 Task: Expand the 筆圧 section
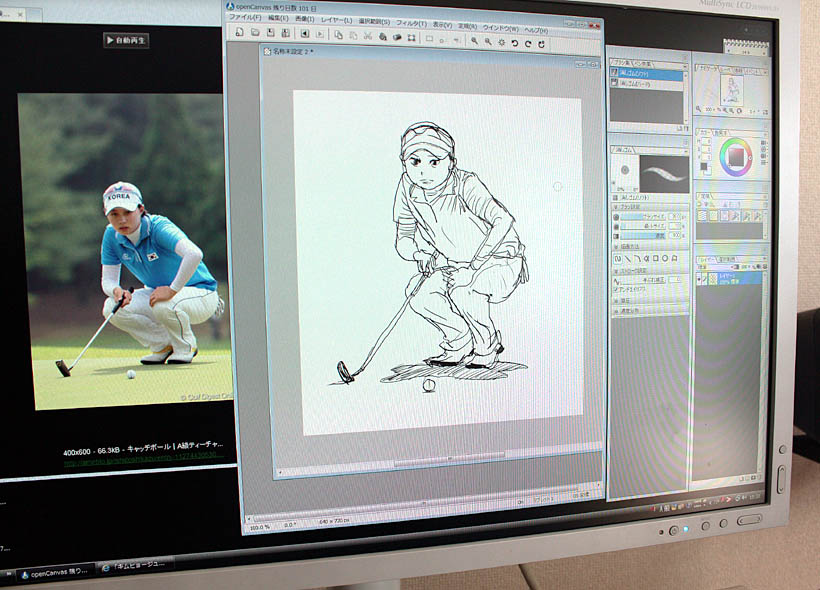[x=616, y=301]
